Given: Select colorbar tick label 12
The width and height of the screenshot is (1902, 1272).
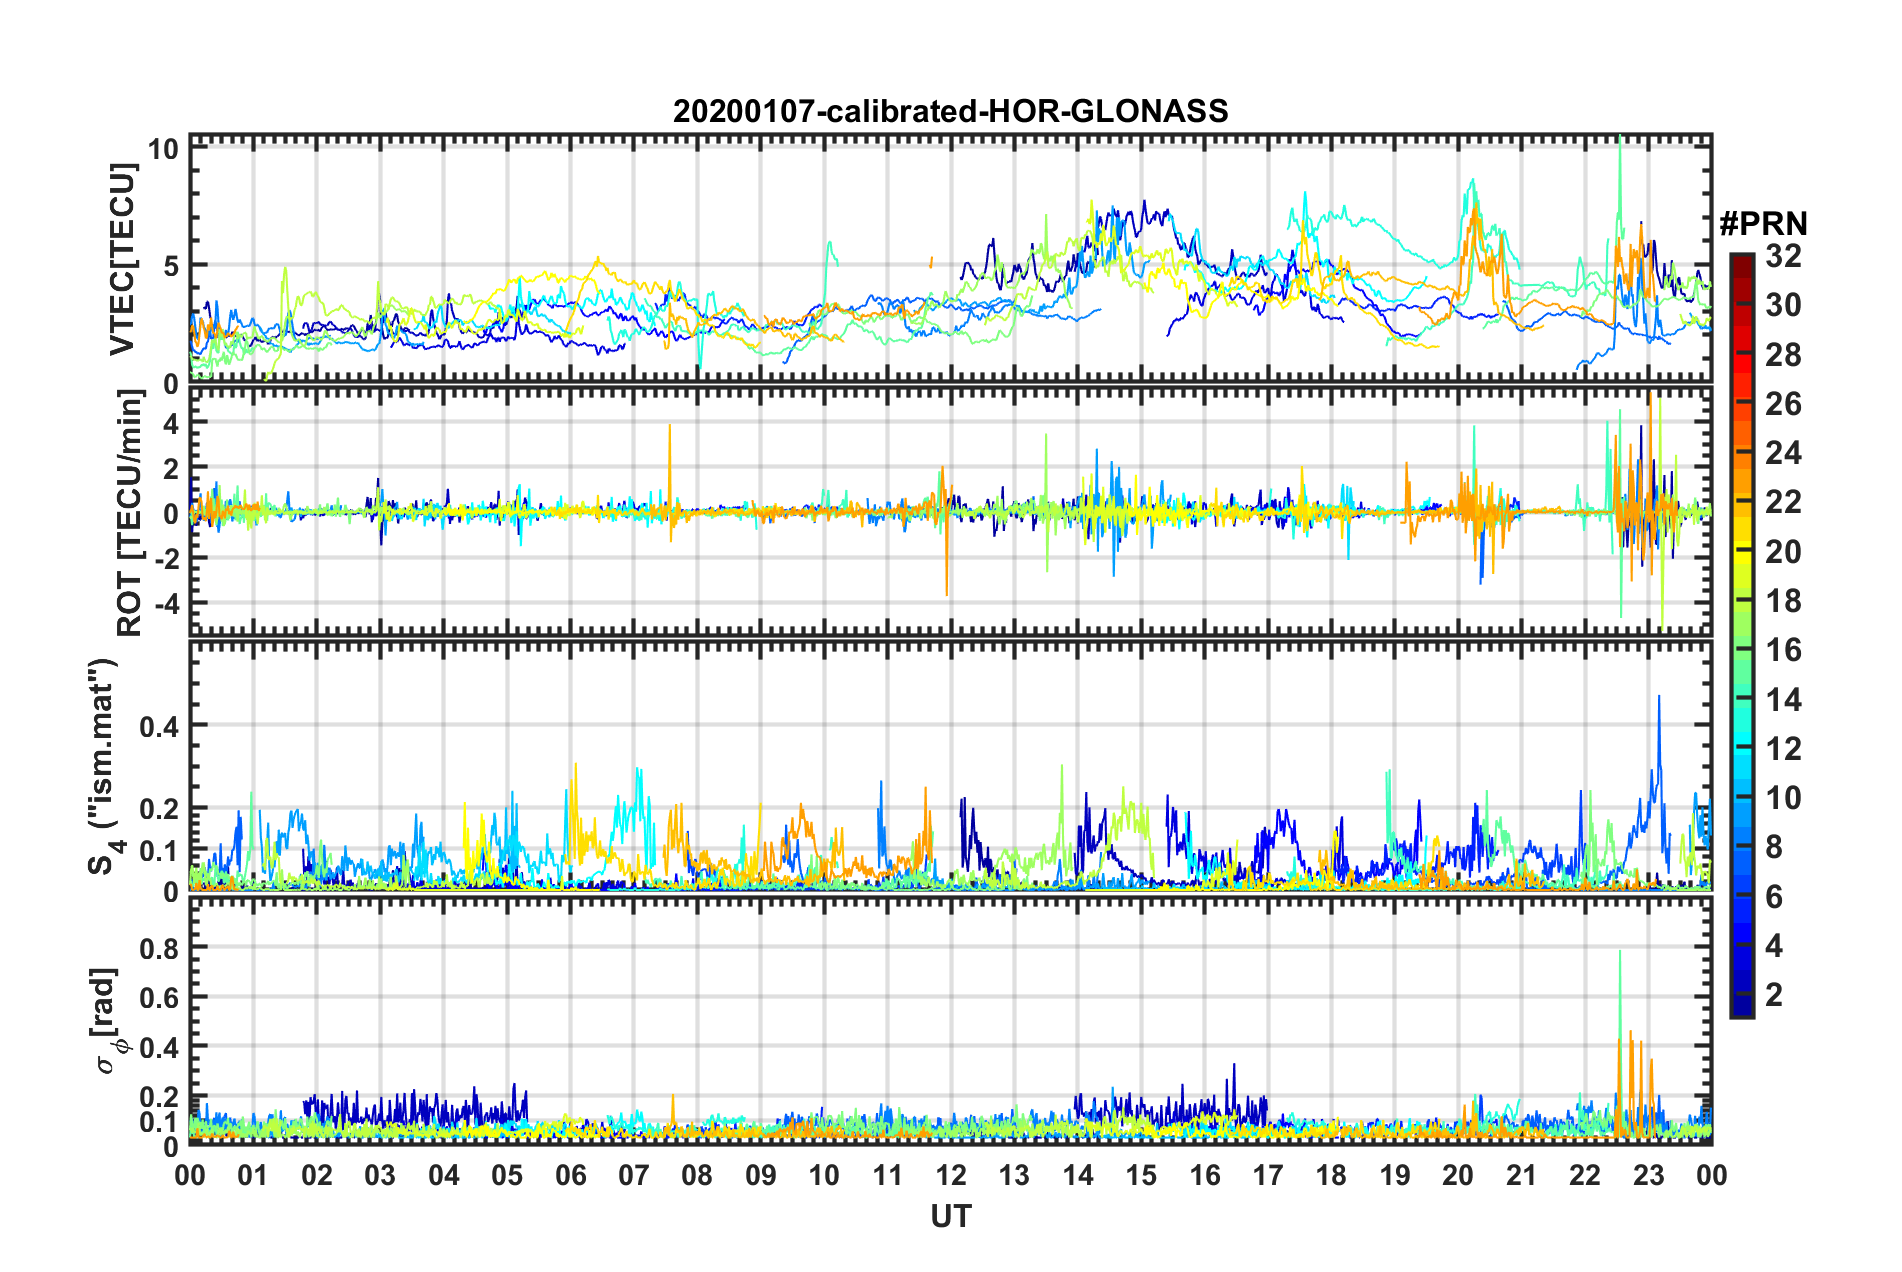Looking at the screenshot, I should click(1783, 748).
